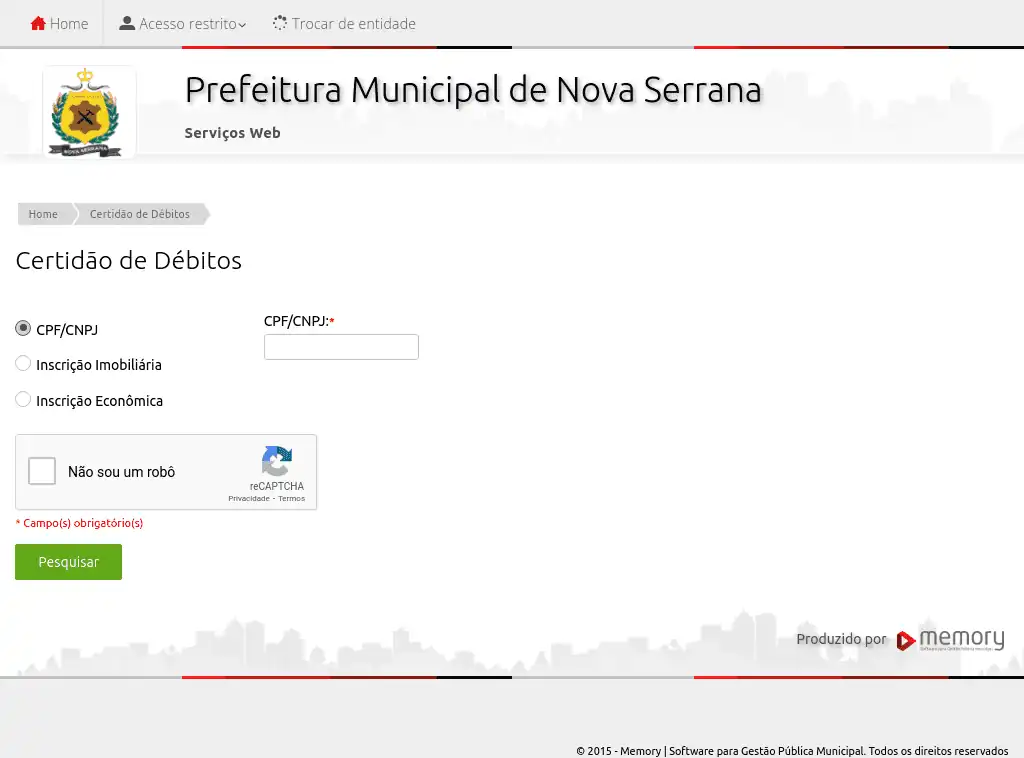Check the Não sou um robô box
This screenshot has height=758, width=1024.
tap(42, 471)
